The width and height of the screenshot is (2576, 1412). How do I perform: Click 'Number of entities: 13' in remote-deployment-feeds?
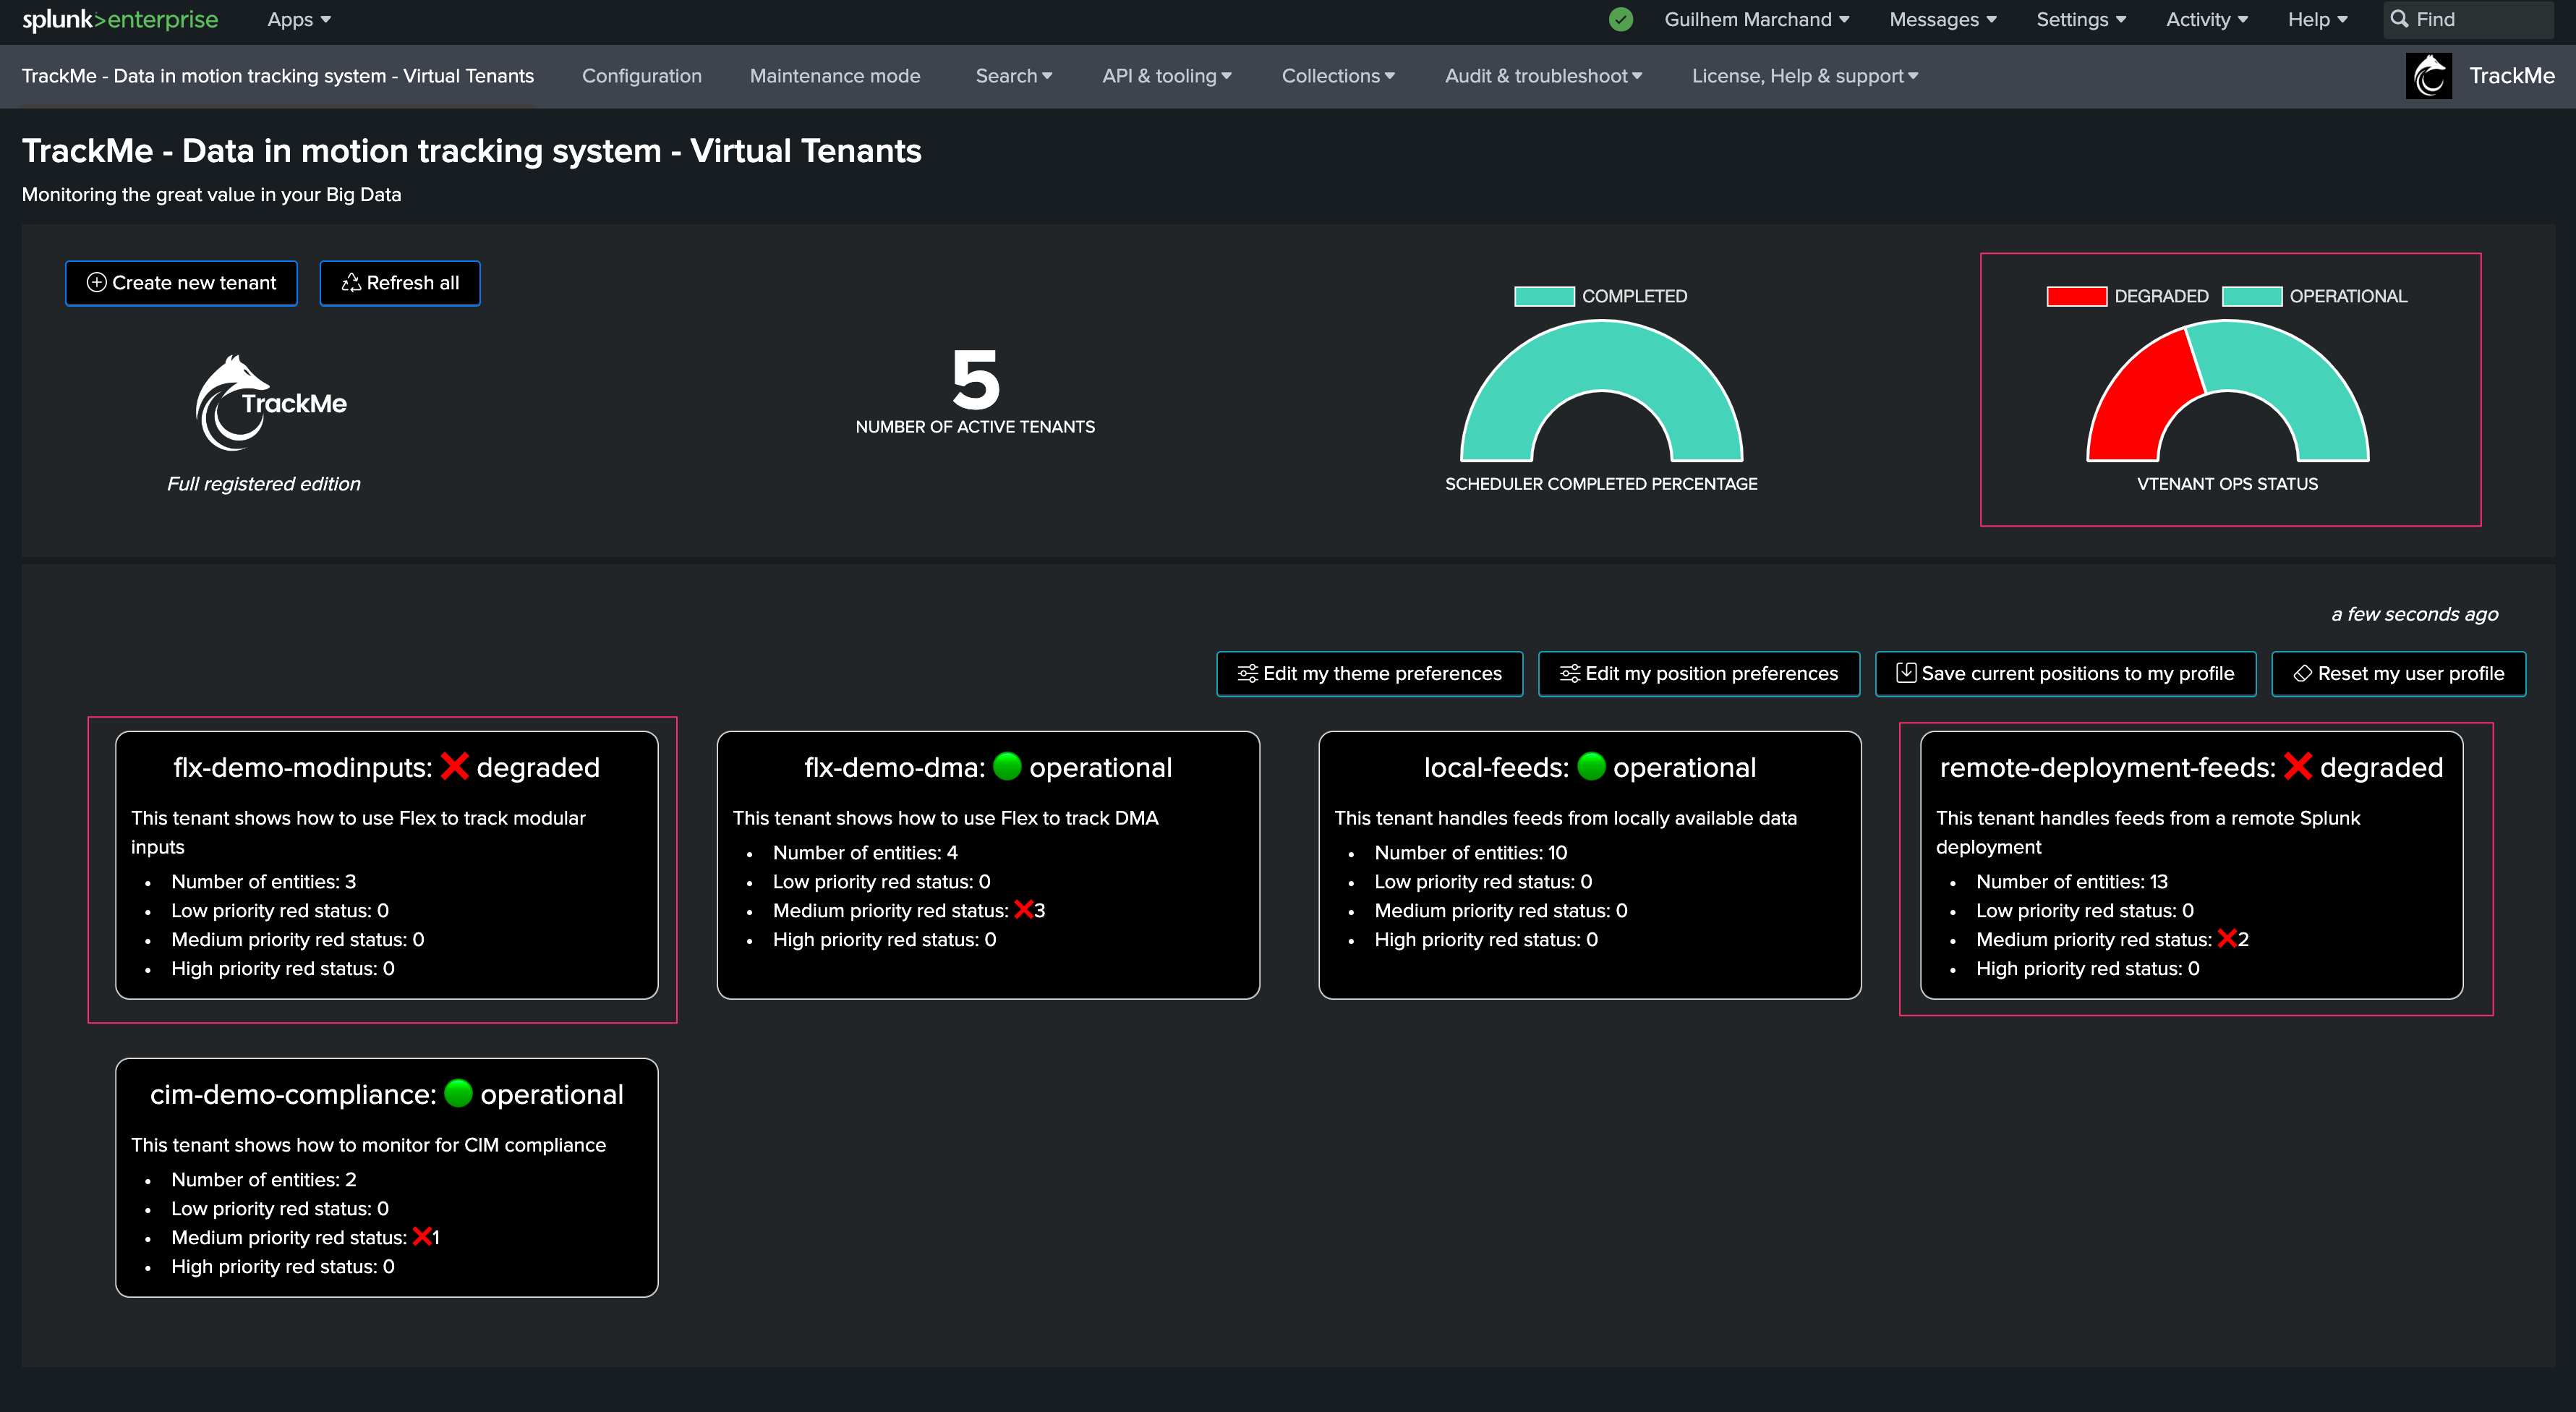(x=2072, y=881)
